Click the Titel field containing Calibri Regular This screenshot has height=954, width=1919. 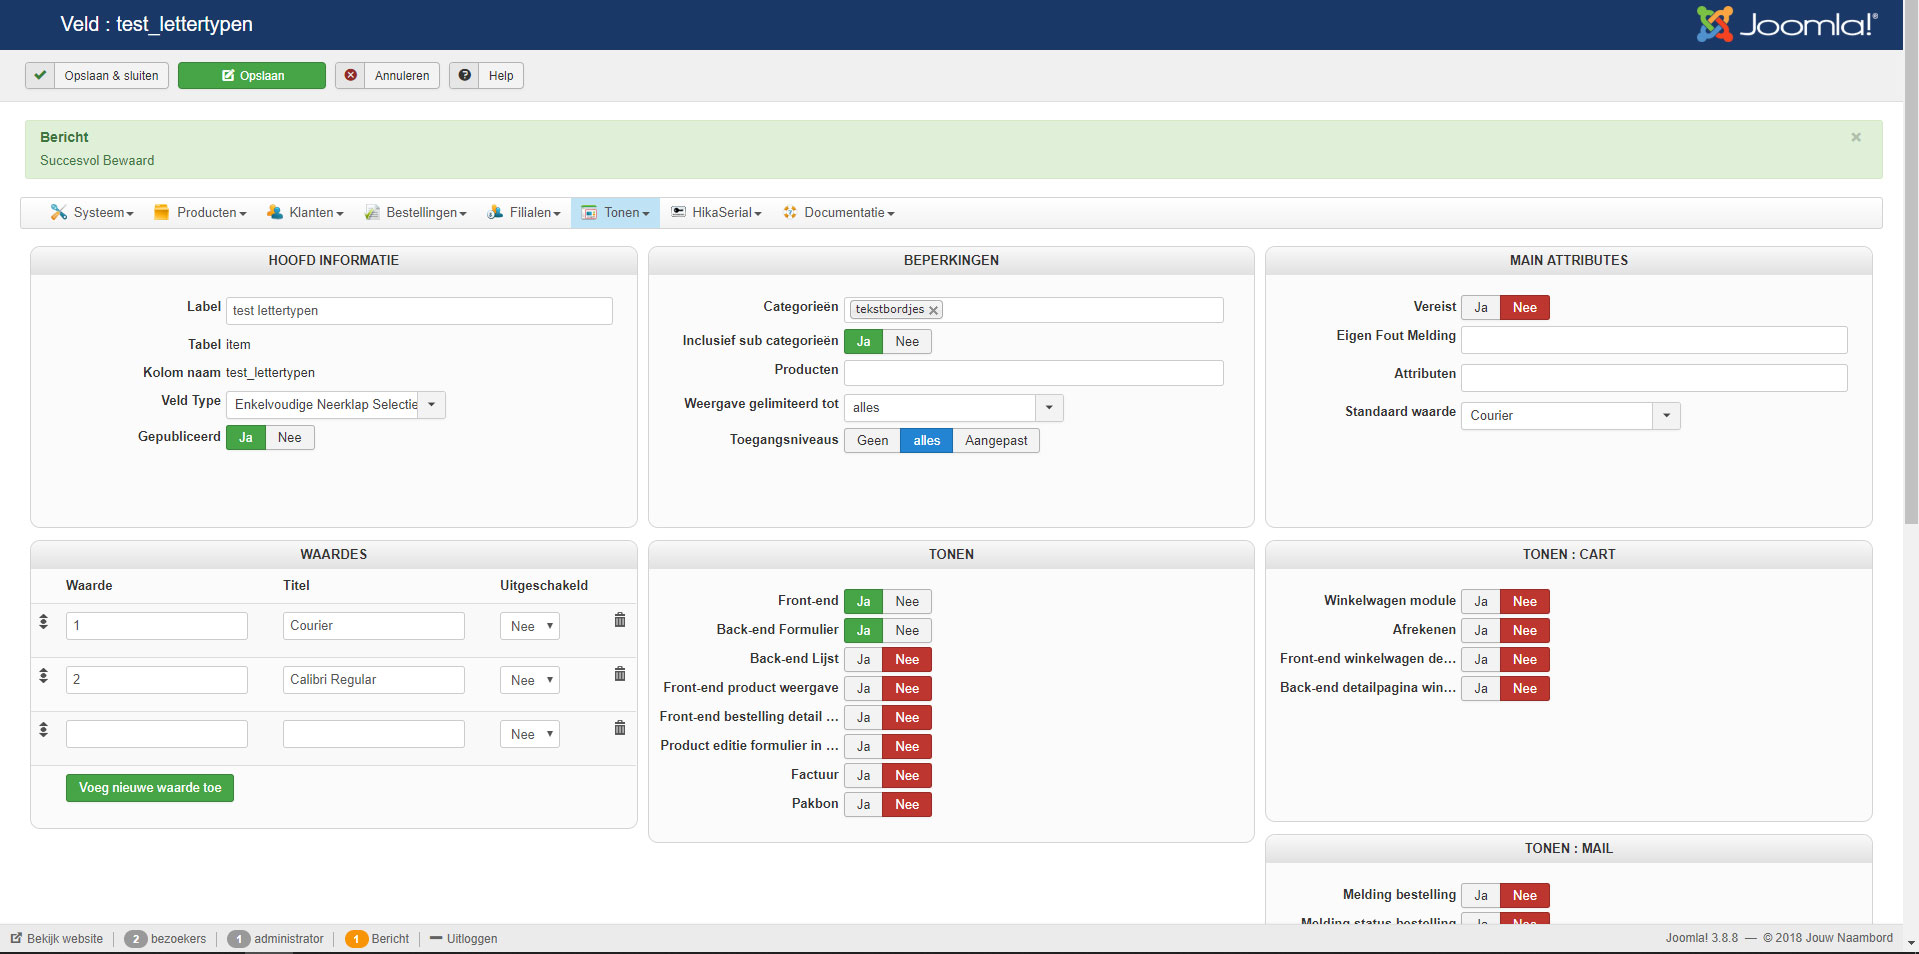(x=374, y=680)
